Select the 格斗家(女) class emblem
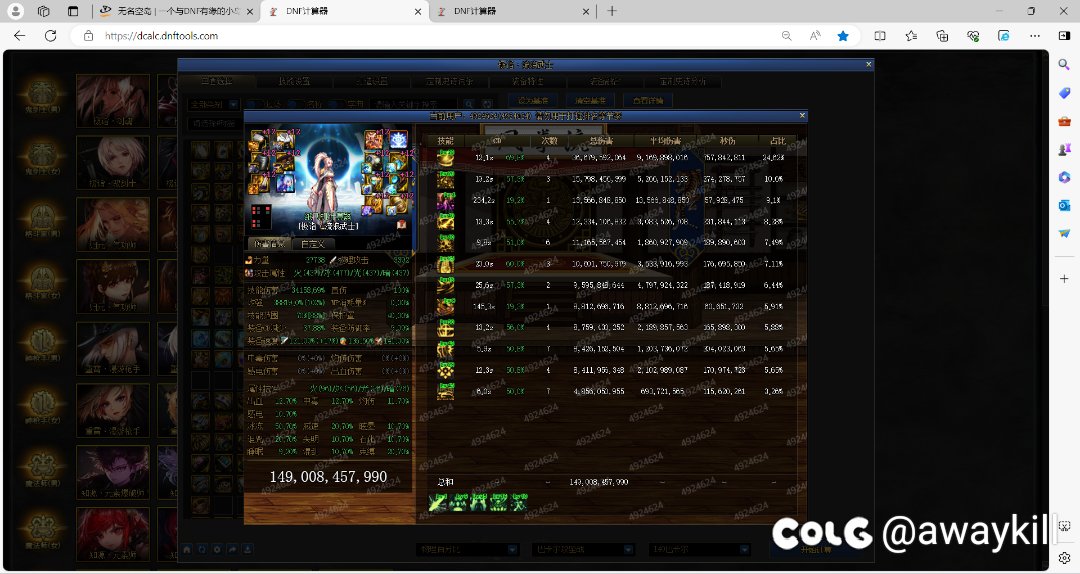This screenshot has width=1080, height=574. (x=42, y=283)
